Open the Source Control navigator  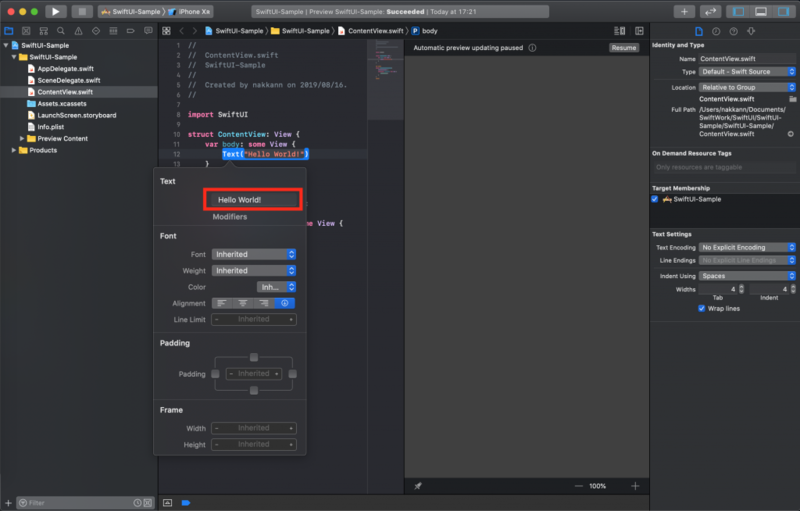26,31
